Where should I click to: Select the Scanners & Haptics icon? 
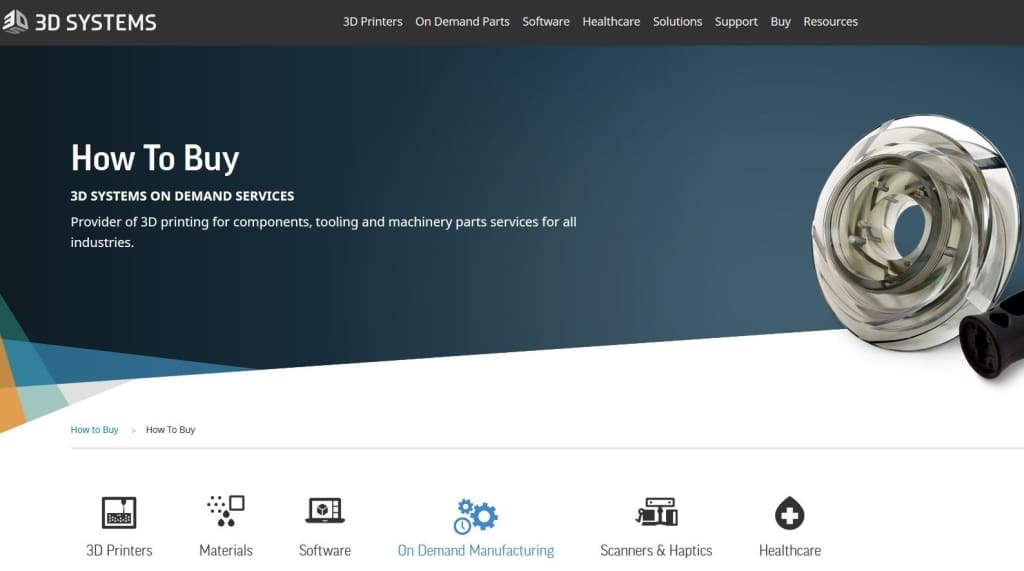point(656,512)
